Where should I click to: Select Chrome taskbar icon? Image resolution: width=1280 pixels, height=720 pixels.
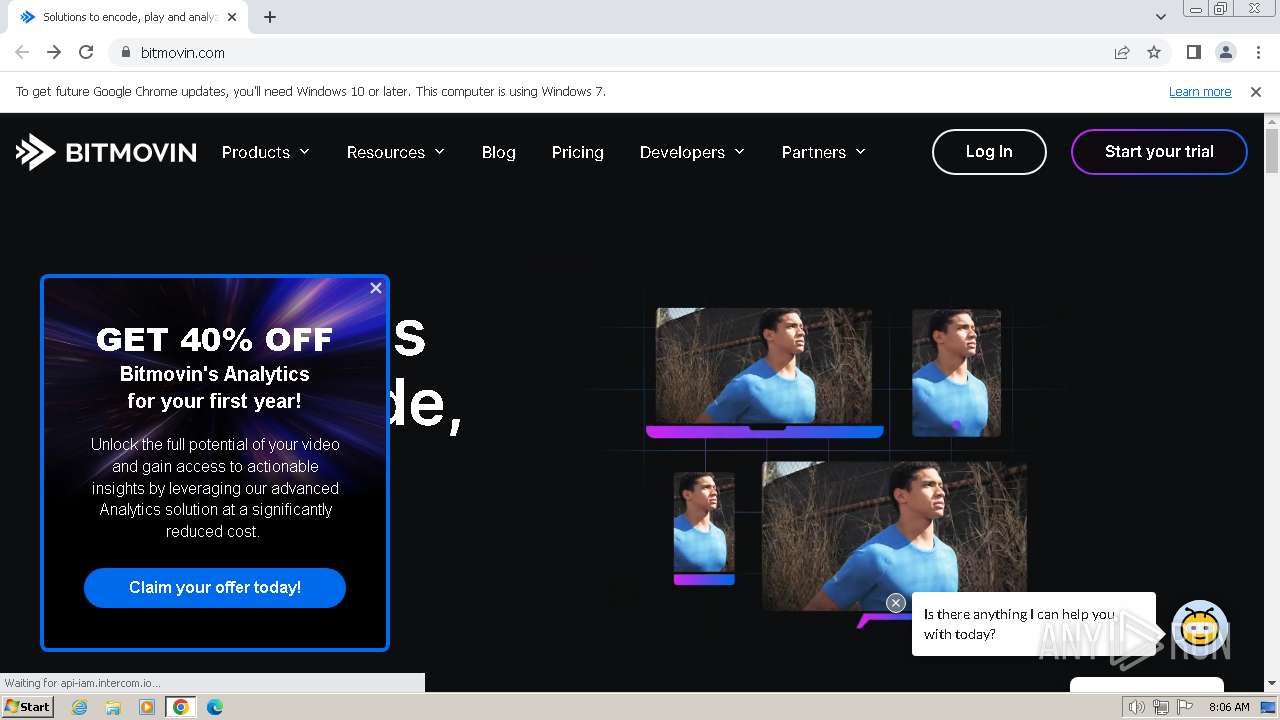pos(181,707)
